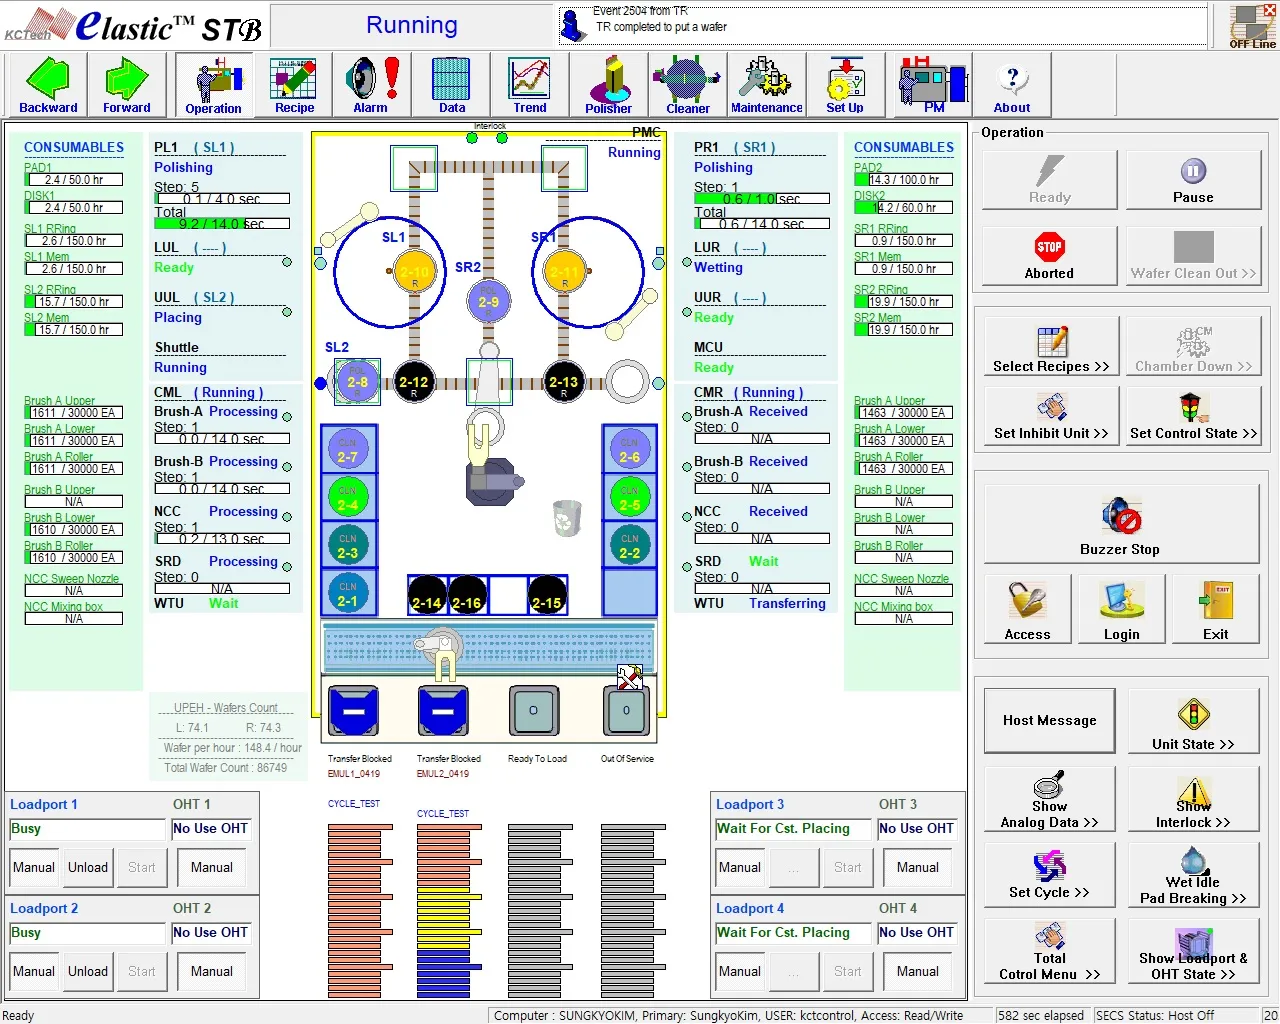The height and width of the screenshot is (1024, 1280).
Task: Open the PM toolbar icon
Action: [x=933, y=86]
